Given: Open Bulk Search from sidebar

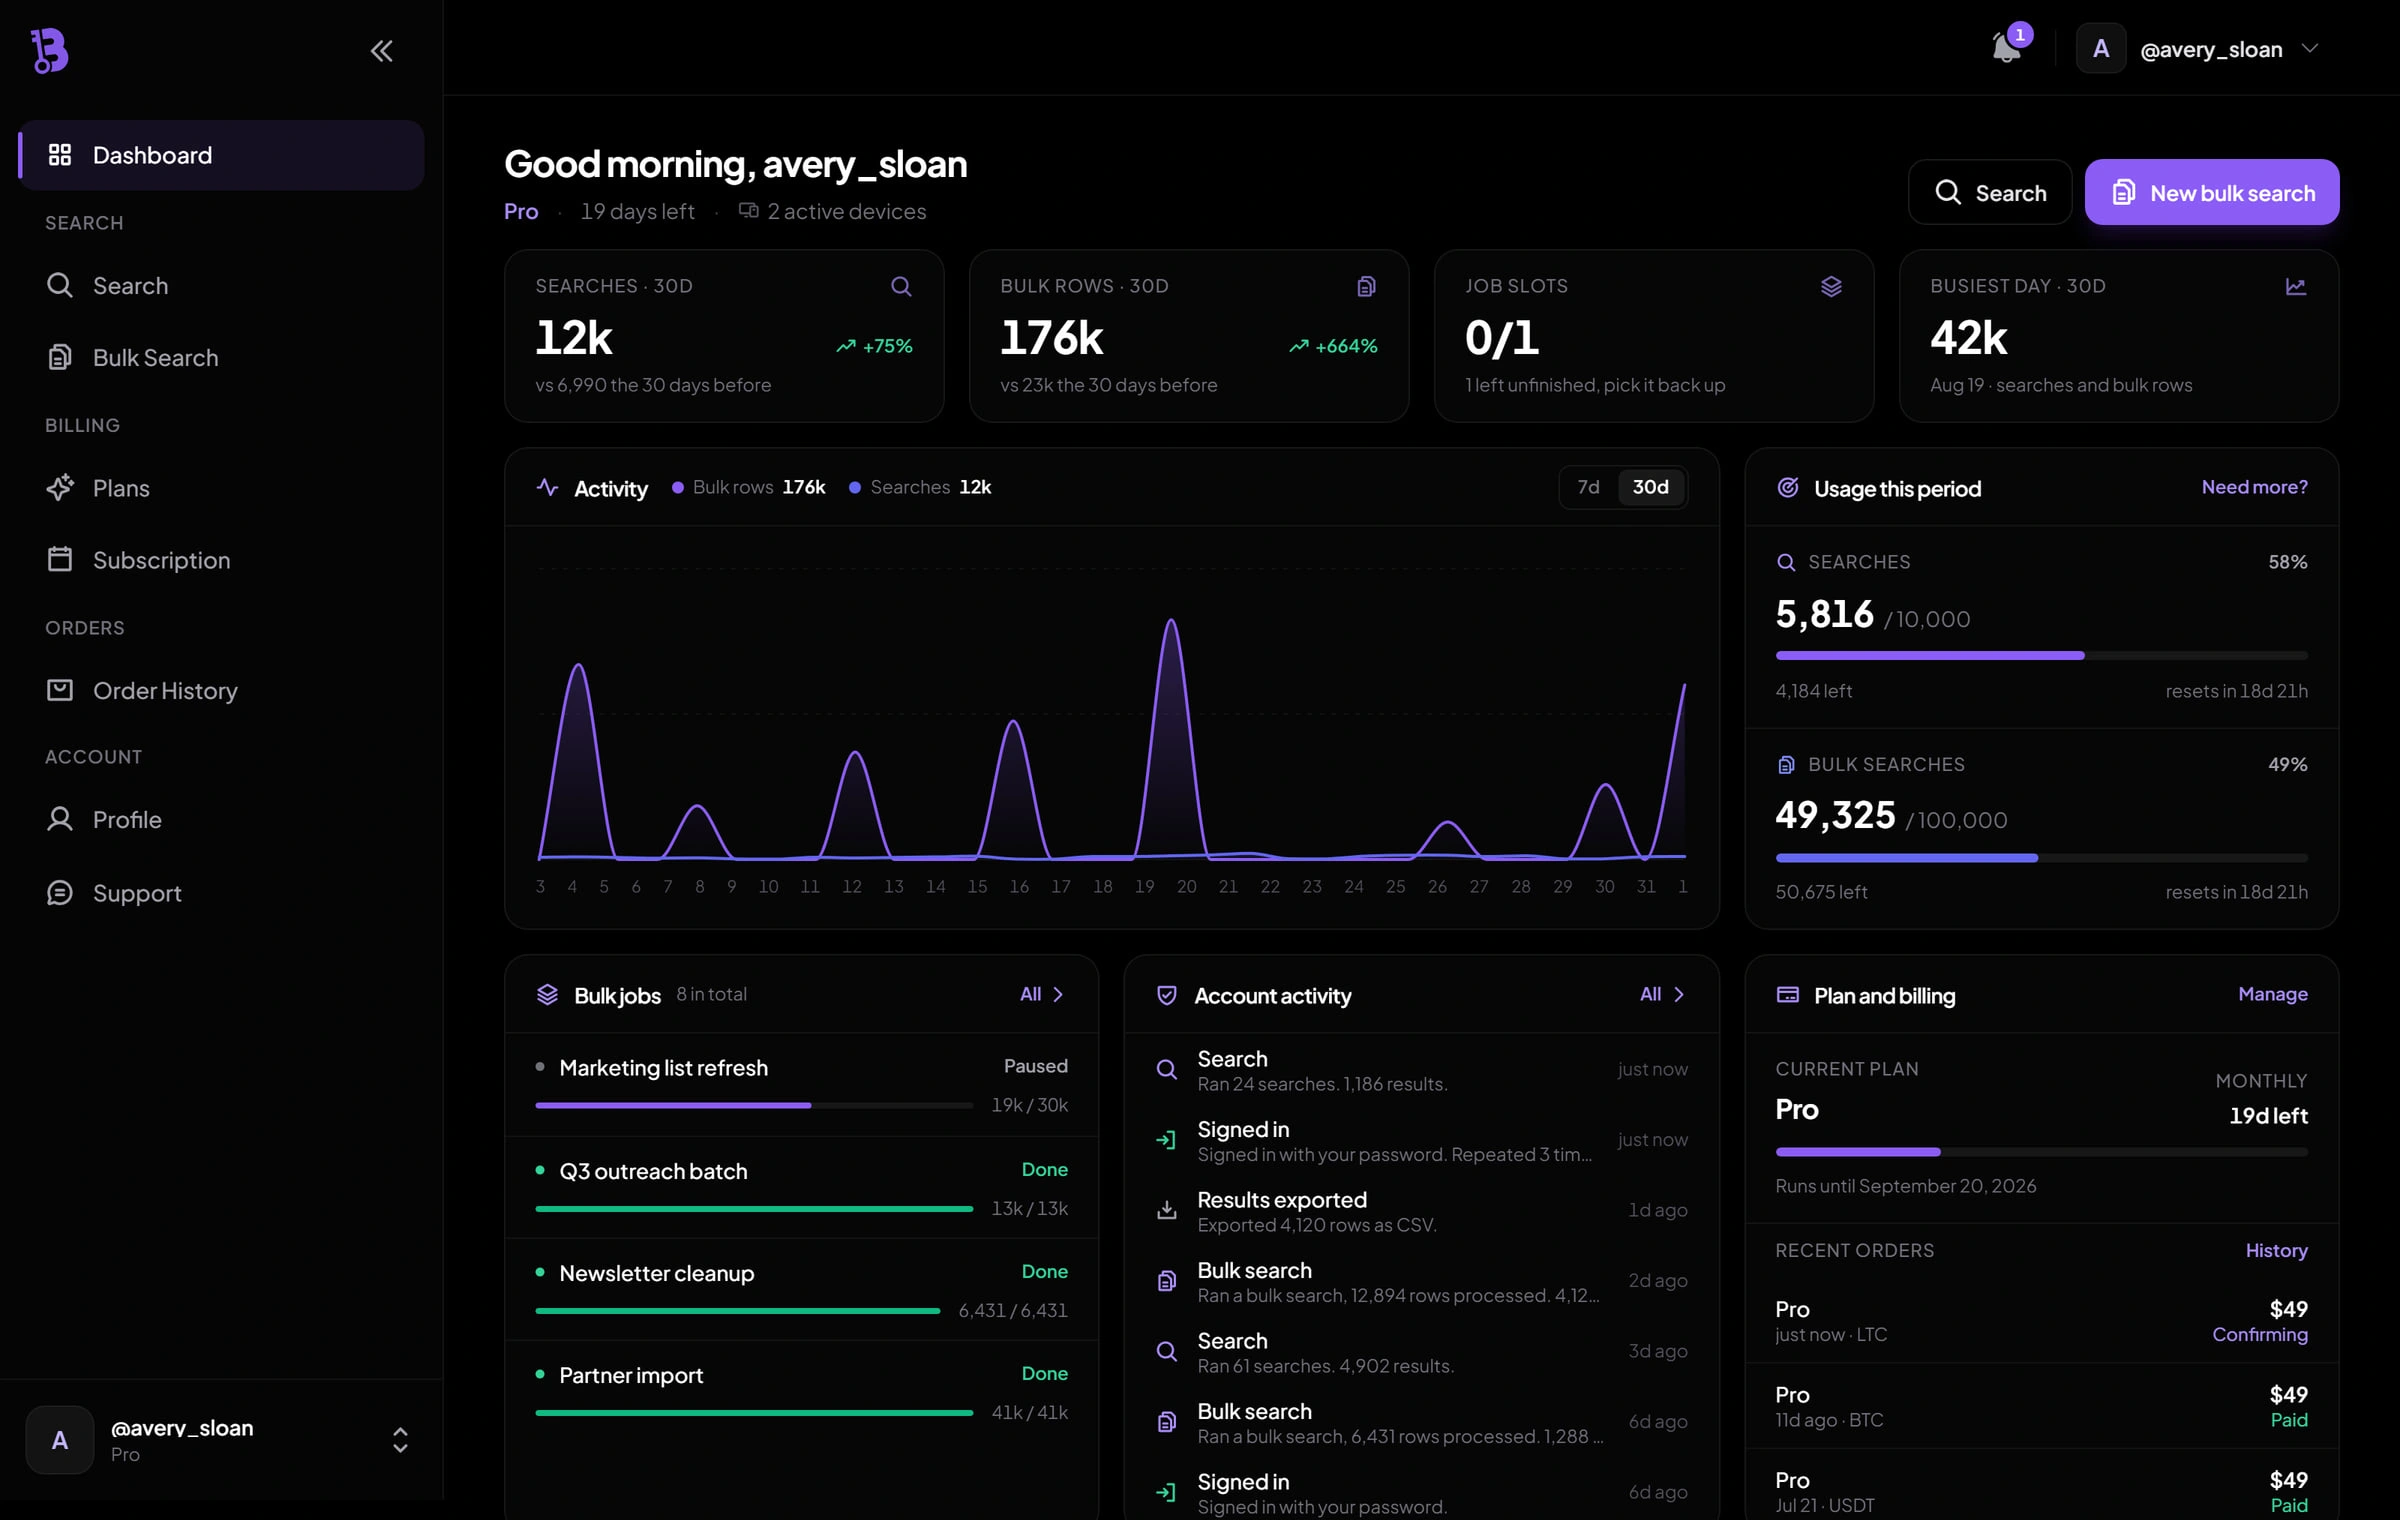Looking at the screenshot, I should tap(221, 357).
